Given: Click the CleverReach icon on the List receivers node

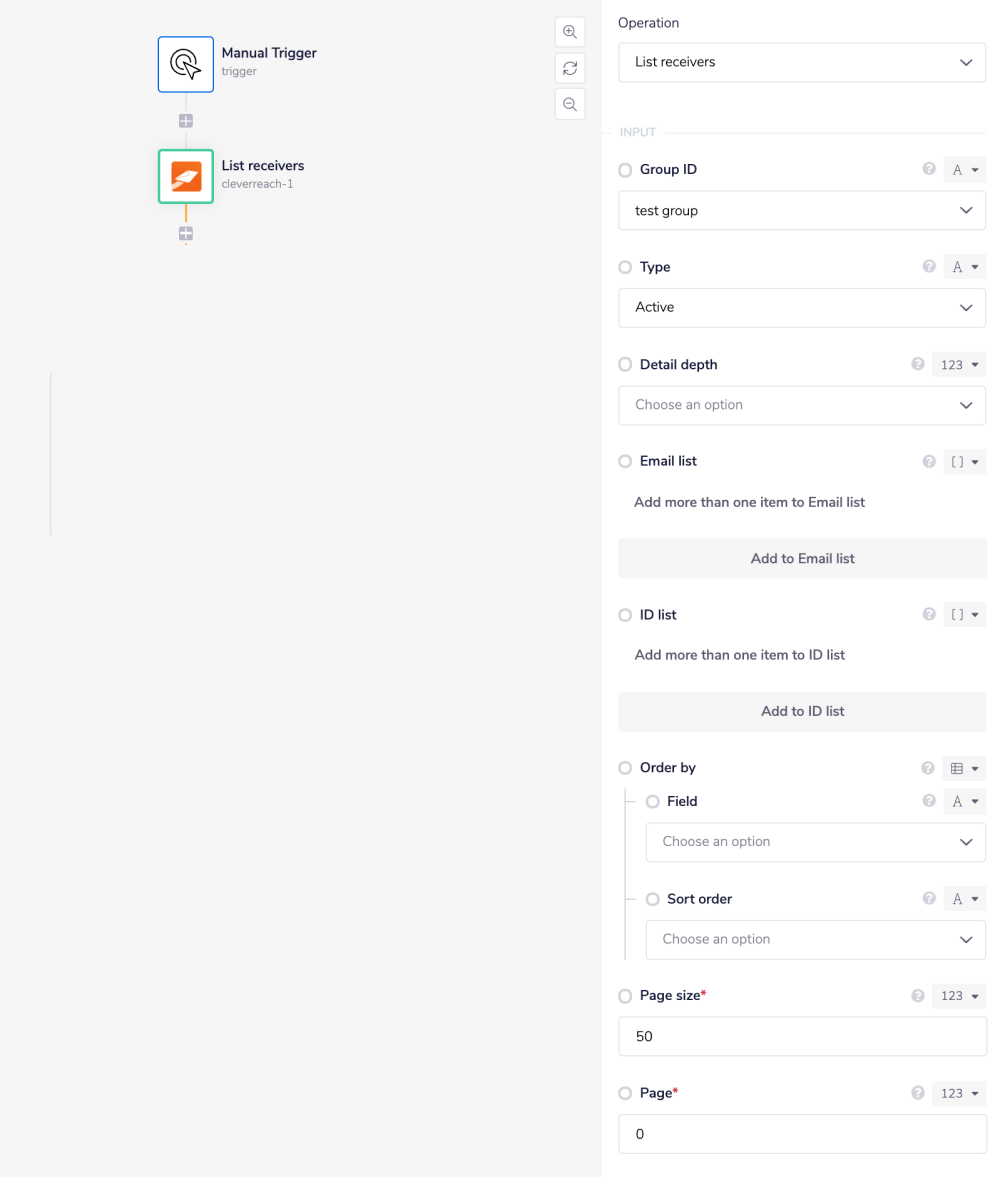Looking at the screenshot, I should click(185, 175).
